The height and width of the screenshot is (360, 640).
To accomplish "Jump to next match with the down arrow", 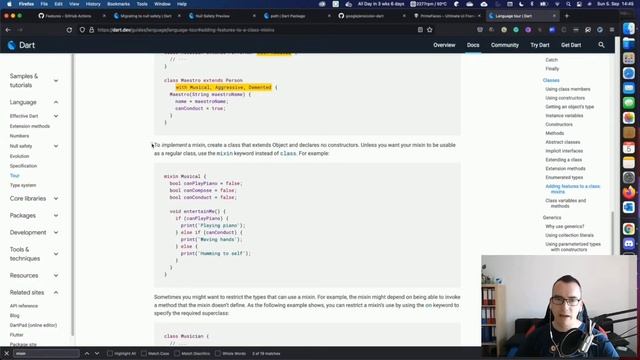I will pyautogui.click(x=97, y=353).
